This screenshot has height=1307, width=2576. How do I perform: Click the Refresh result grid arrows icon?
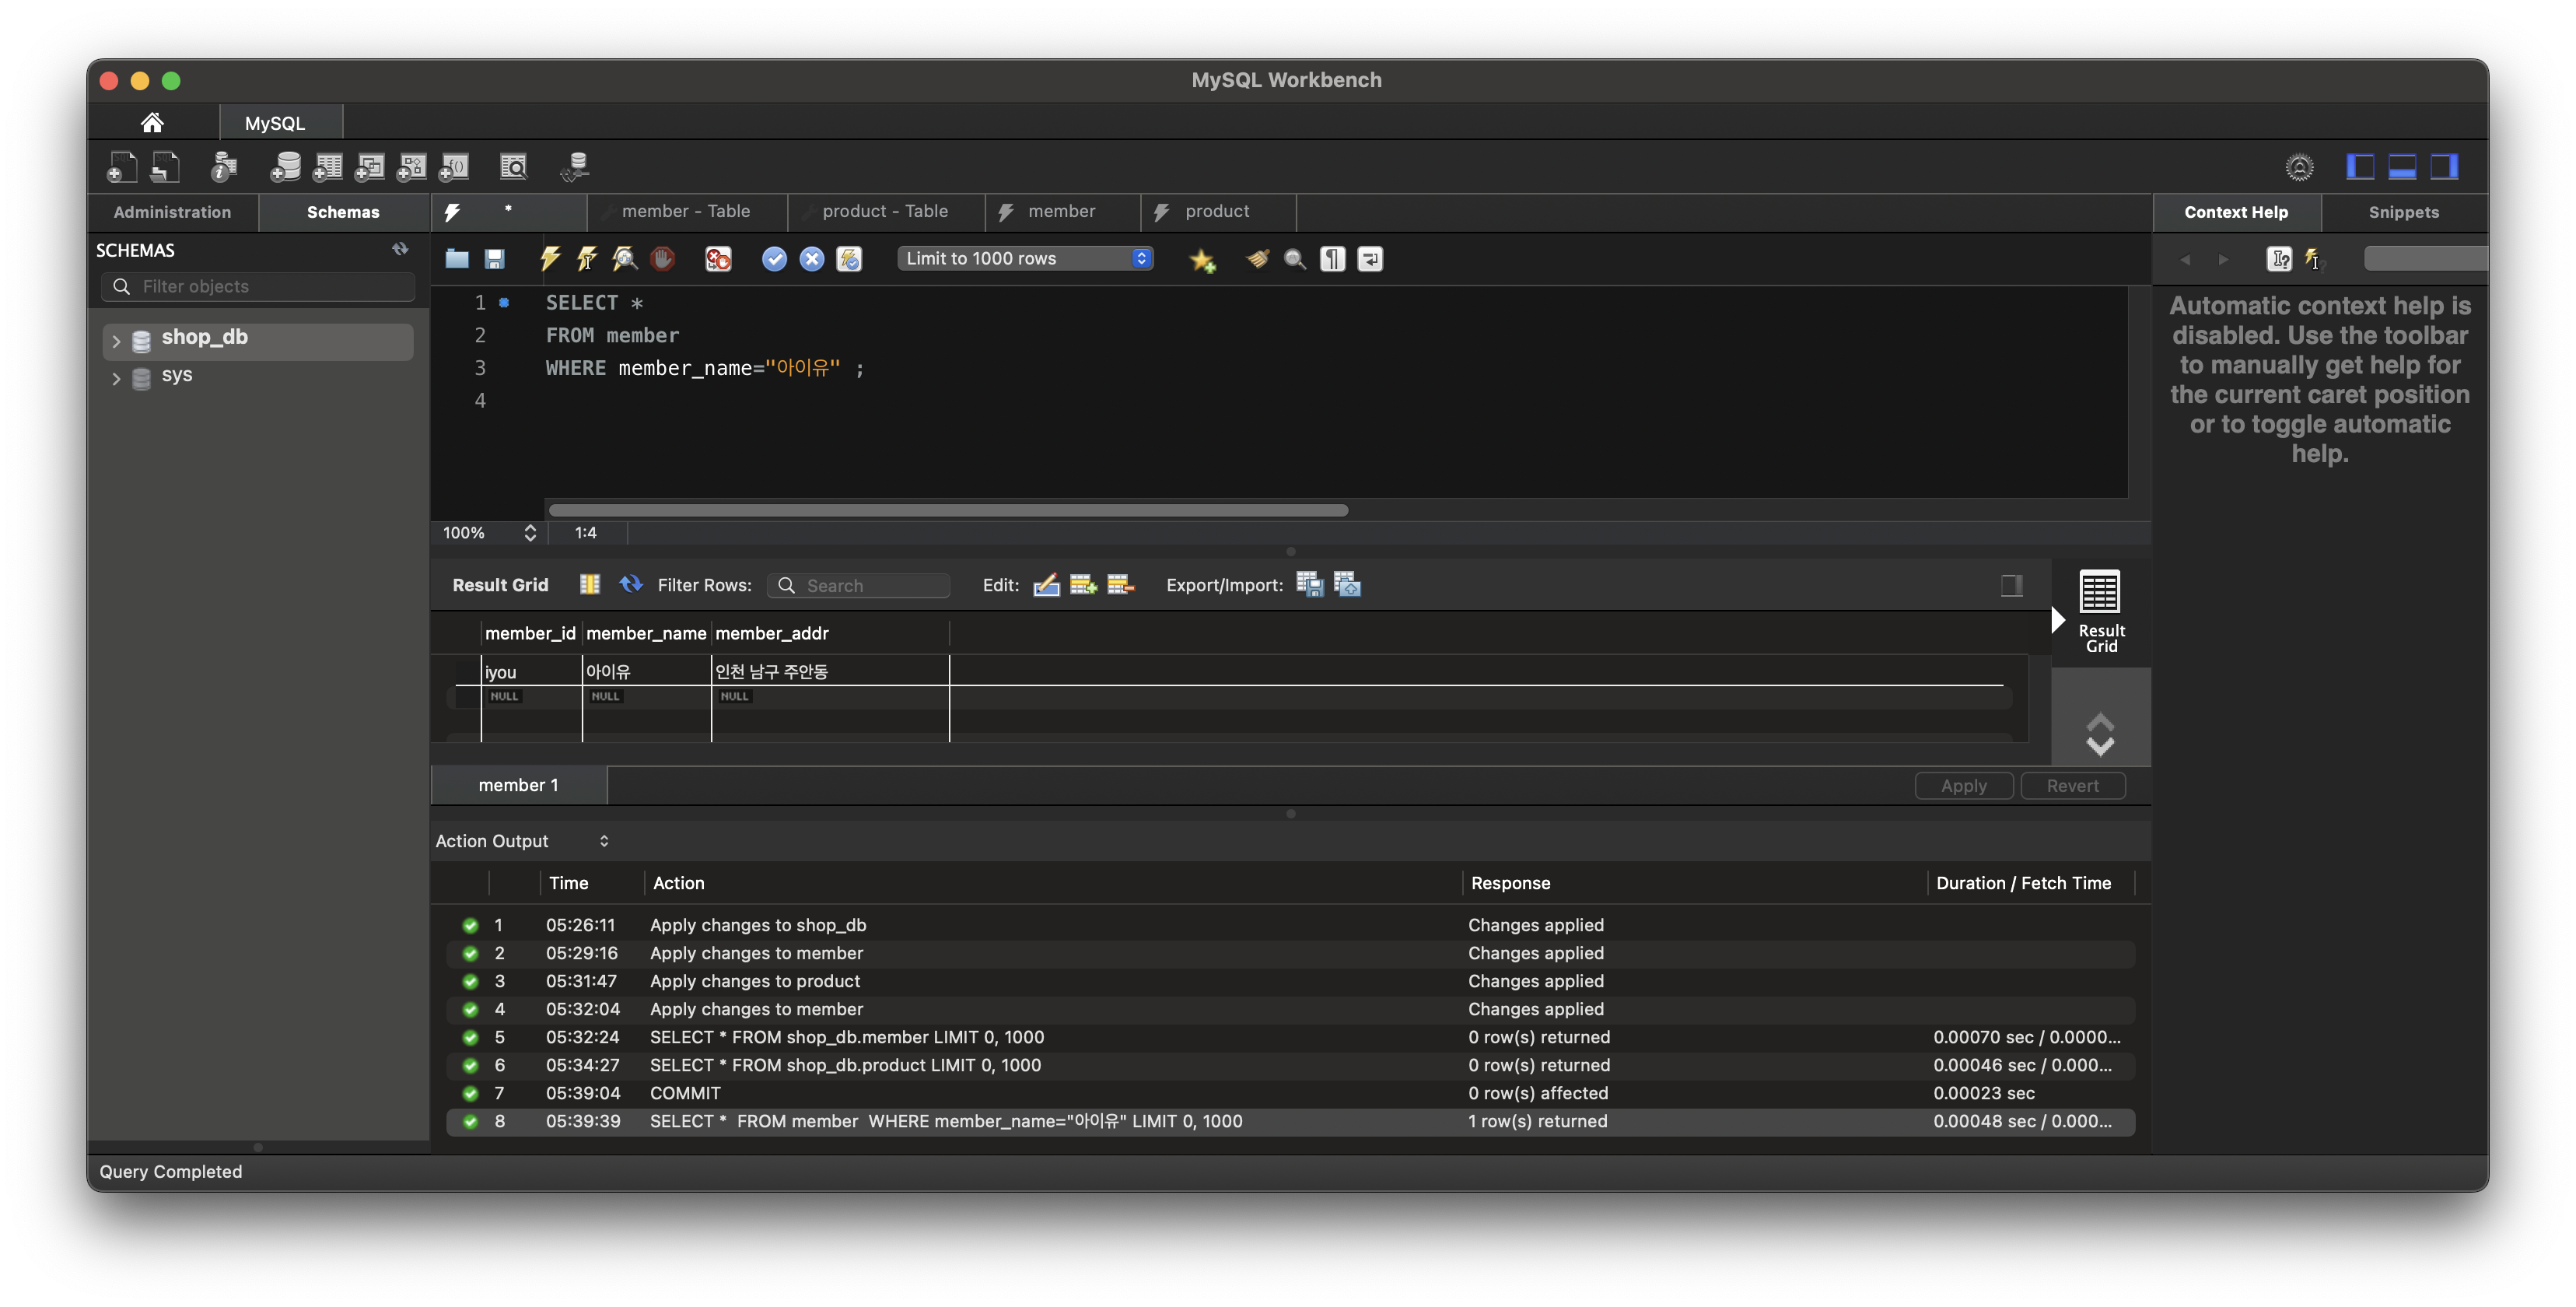point(630,584)
